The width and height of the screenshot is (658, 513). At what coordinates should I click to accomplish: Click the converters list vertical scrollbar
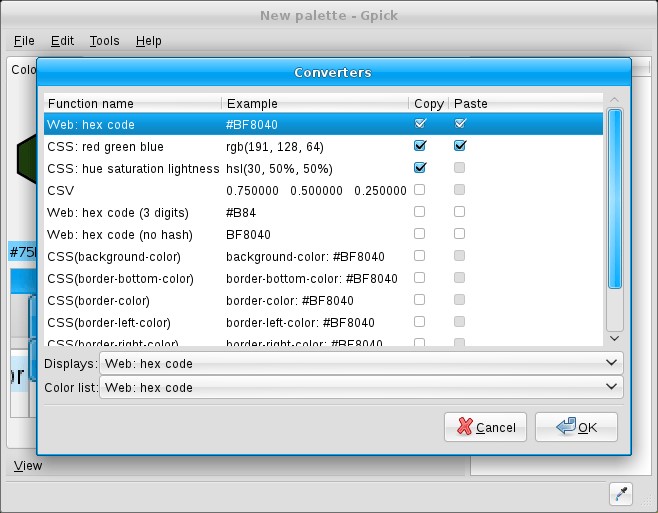click(615, 200)
